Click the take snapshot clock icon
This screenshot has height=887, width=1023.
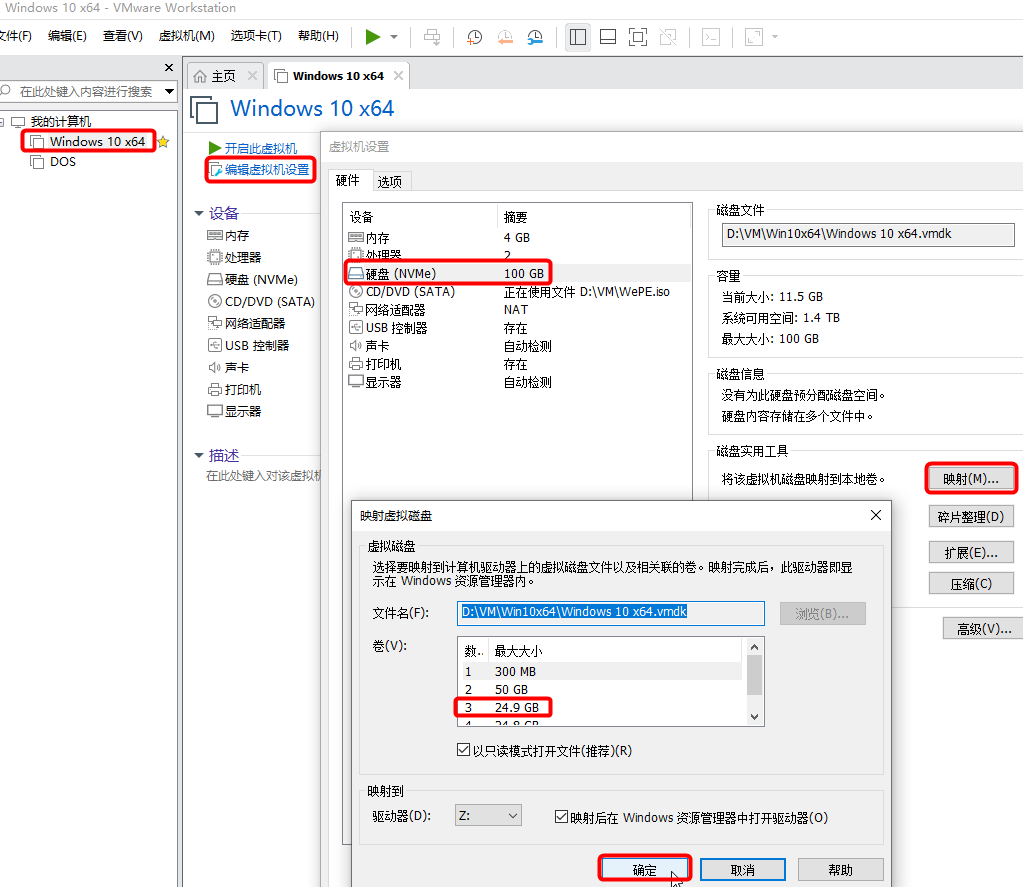click(x=474, y=37)
